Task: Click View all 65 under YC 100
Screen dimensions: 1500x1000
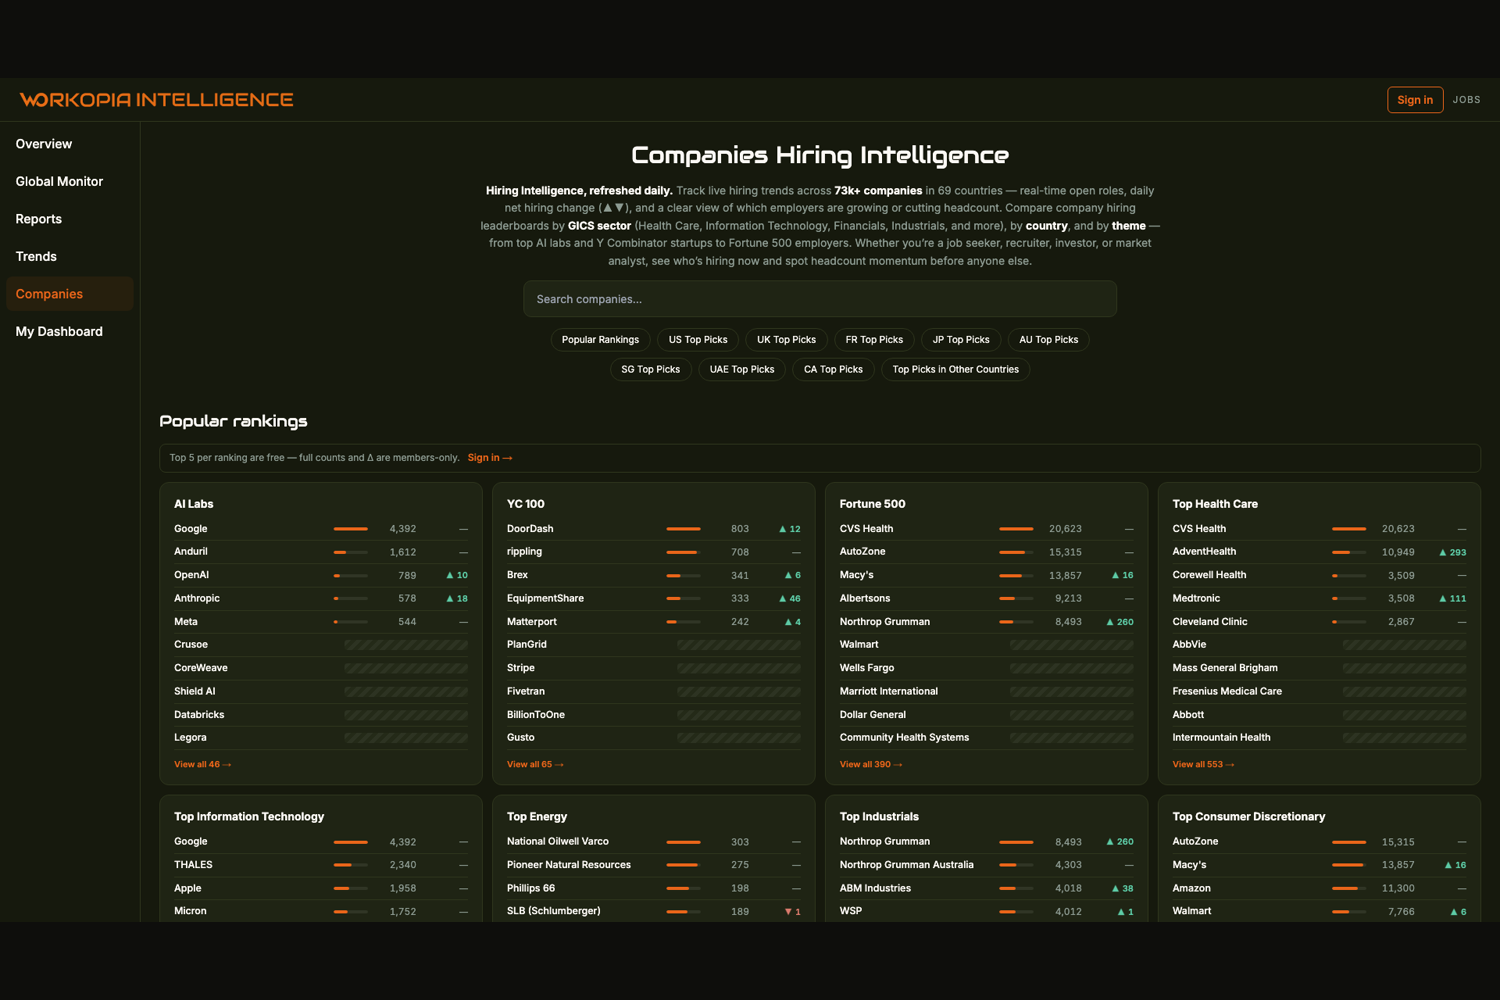Action: click(535, 765)
